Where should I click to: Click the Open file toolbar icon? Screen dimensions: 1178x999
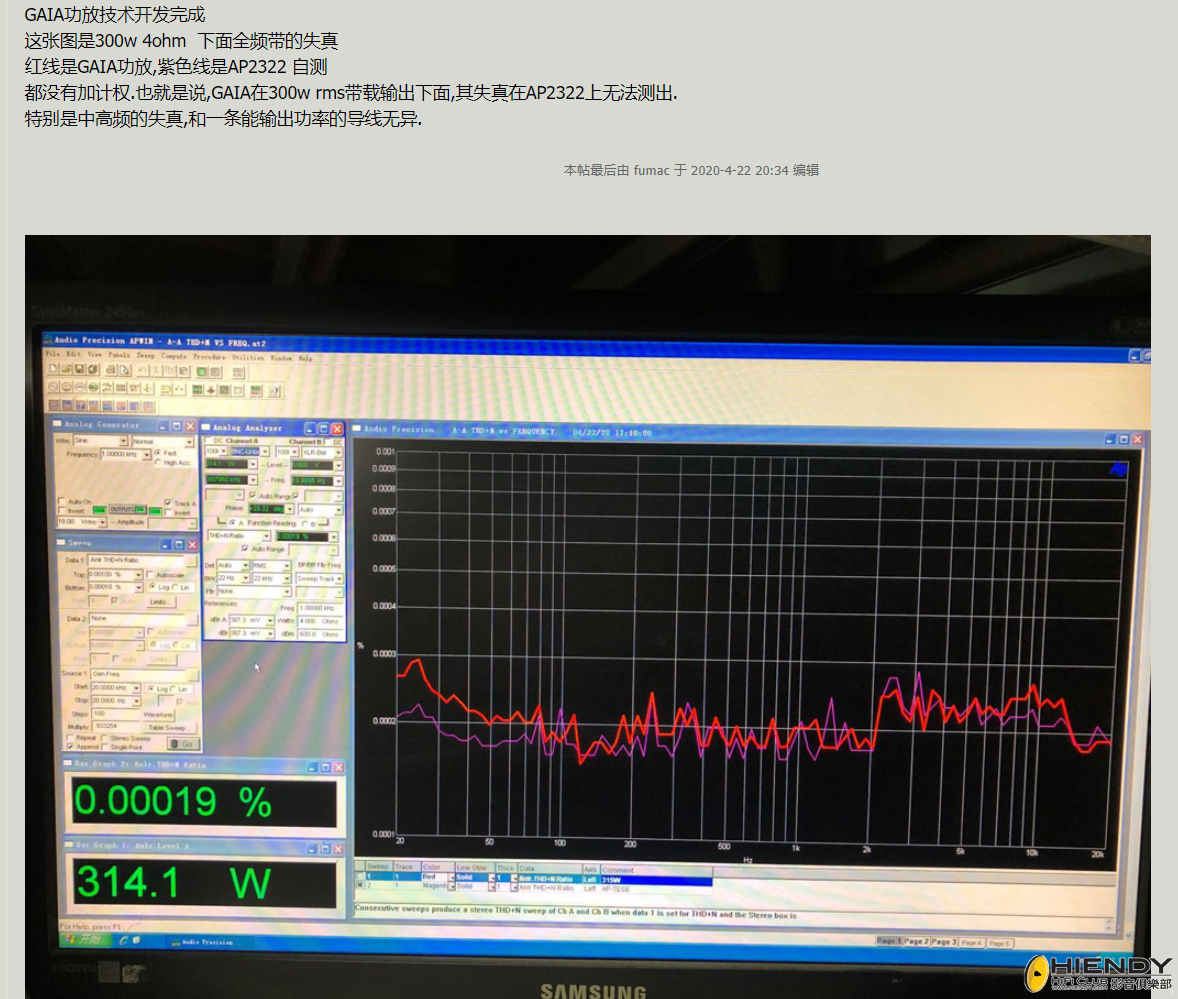tap(66, 369)
